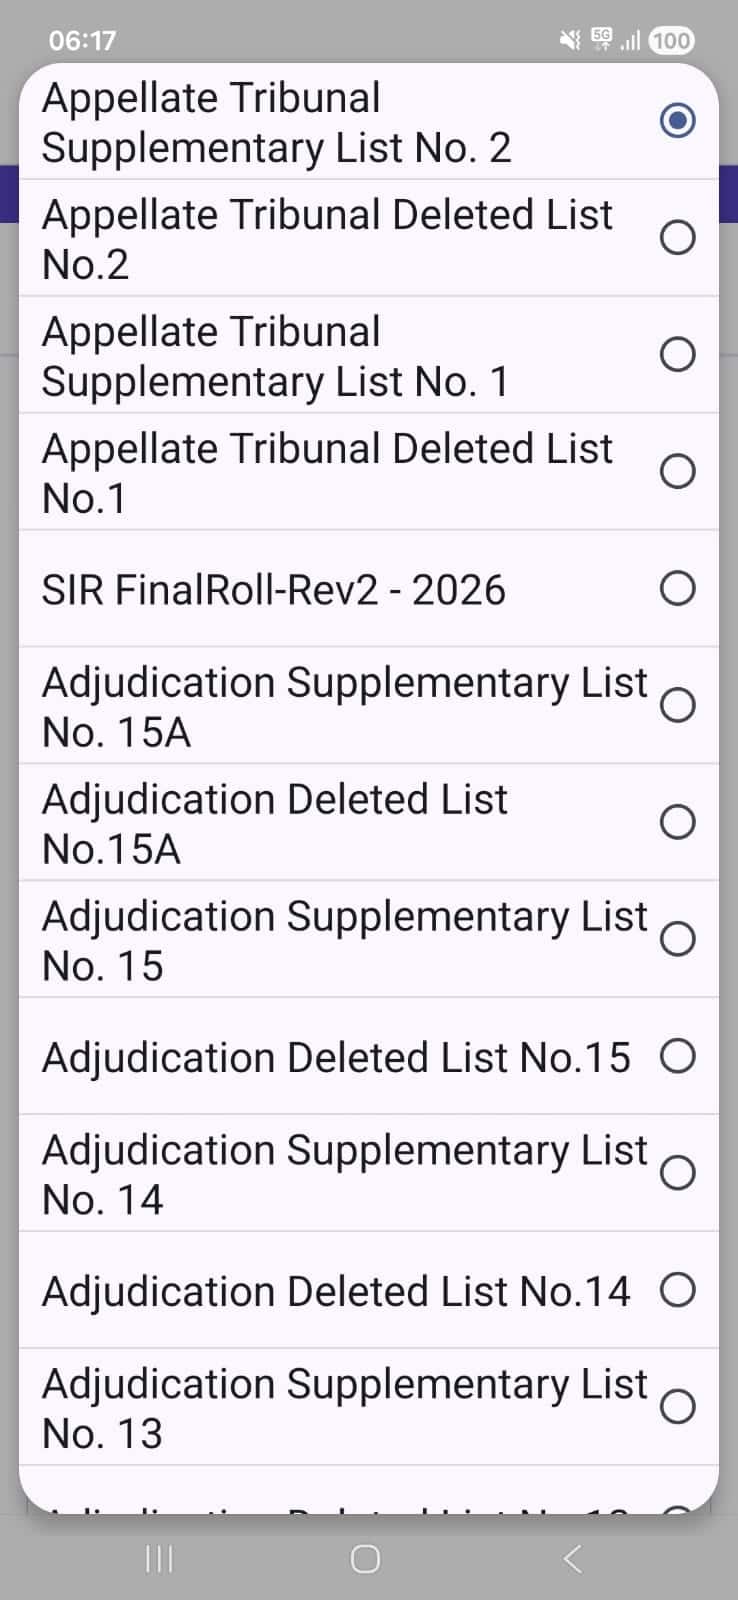
Task: Choose Appellate Tribunal Supplementary List No. 1 radio
Action: [x=677, y=355]
